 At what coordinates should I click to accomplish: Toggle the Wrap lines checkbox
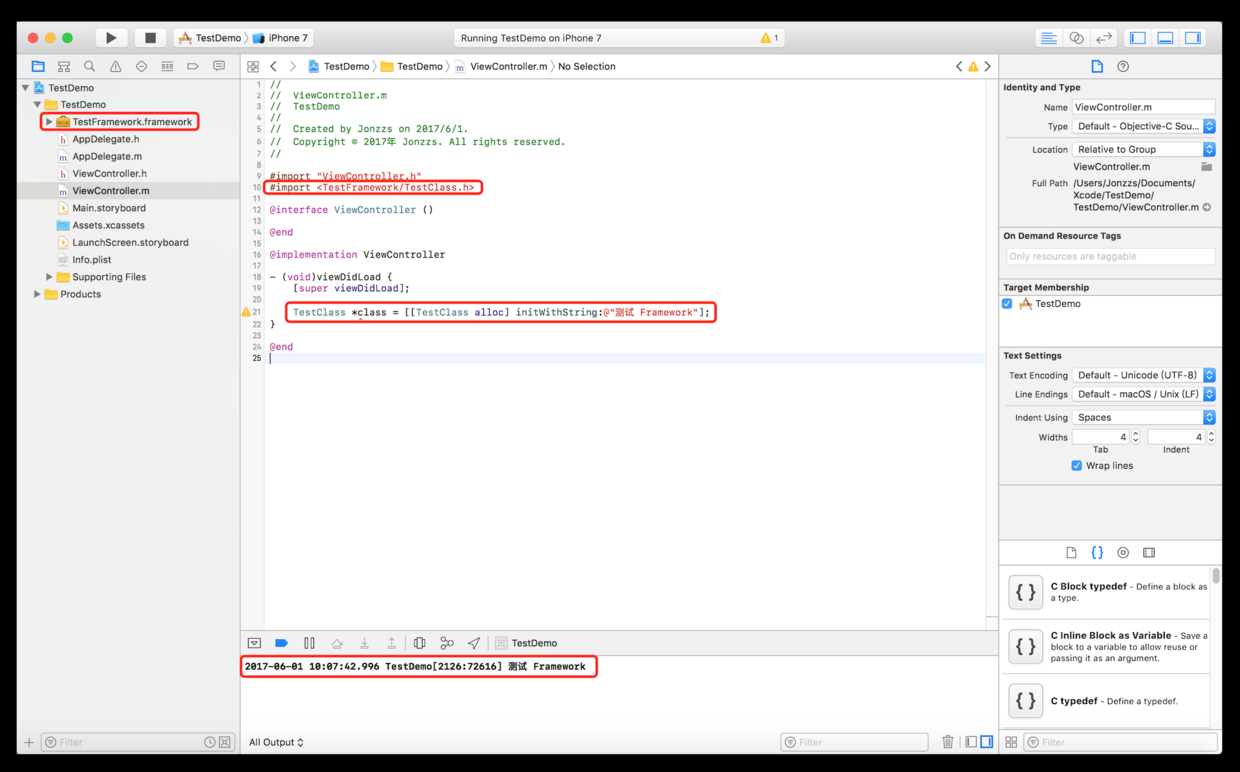pos(1076,466)
